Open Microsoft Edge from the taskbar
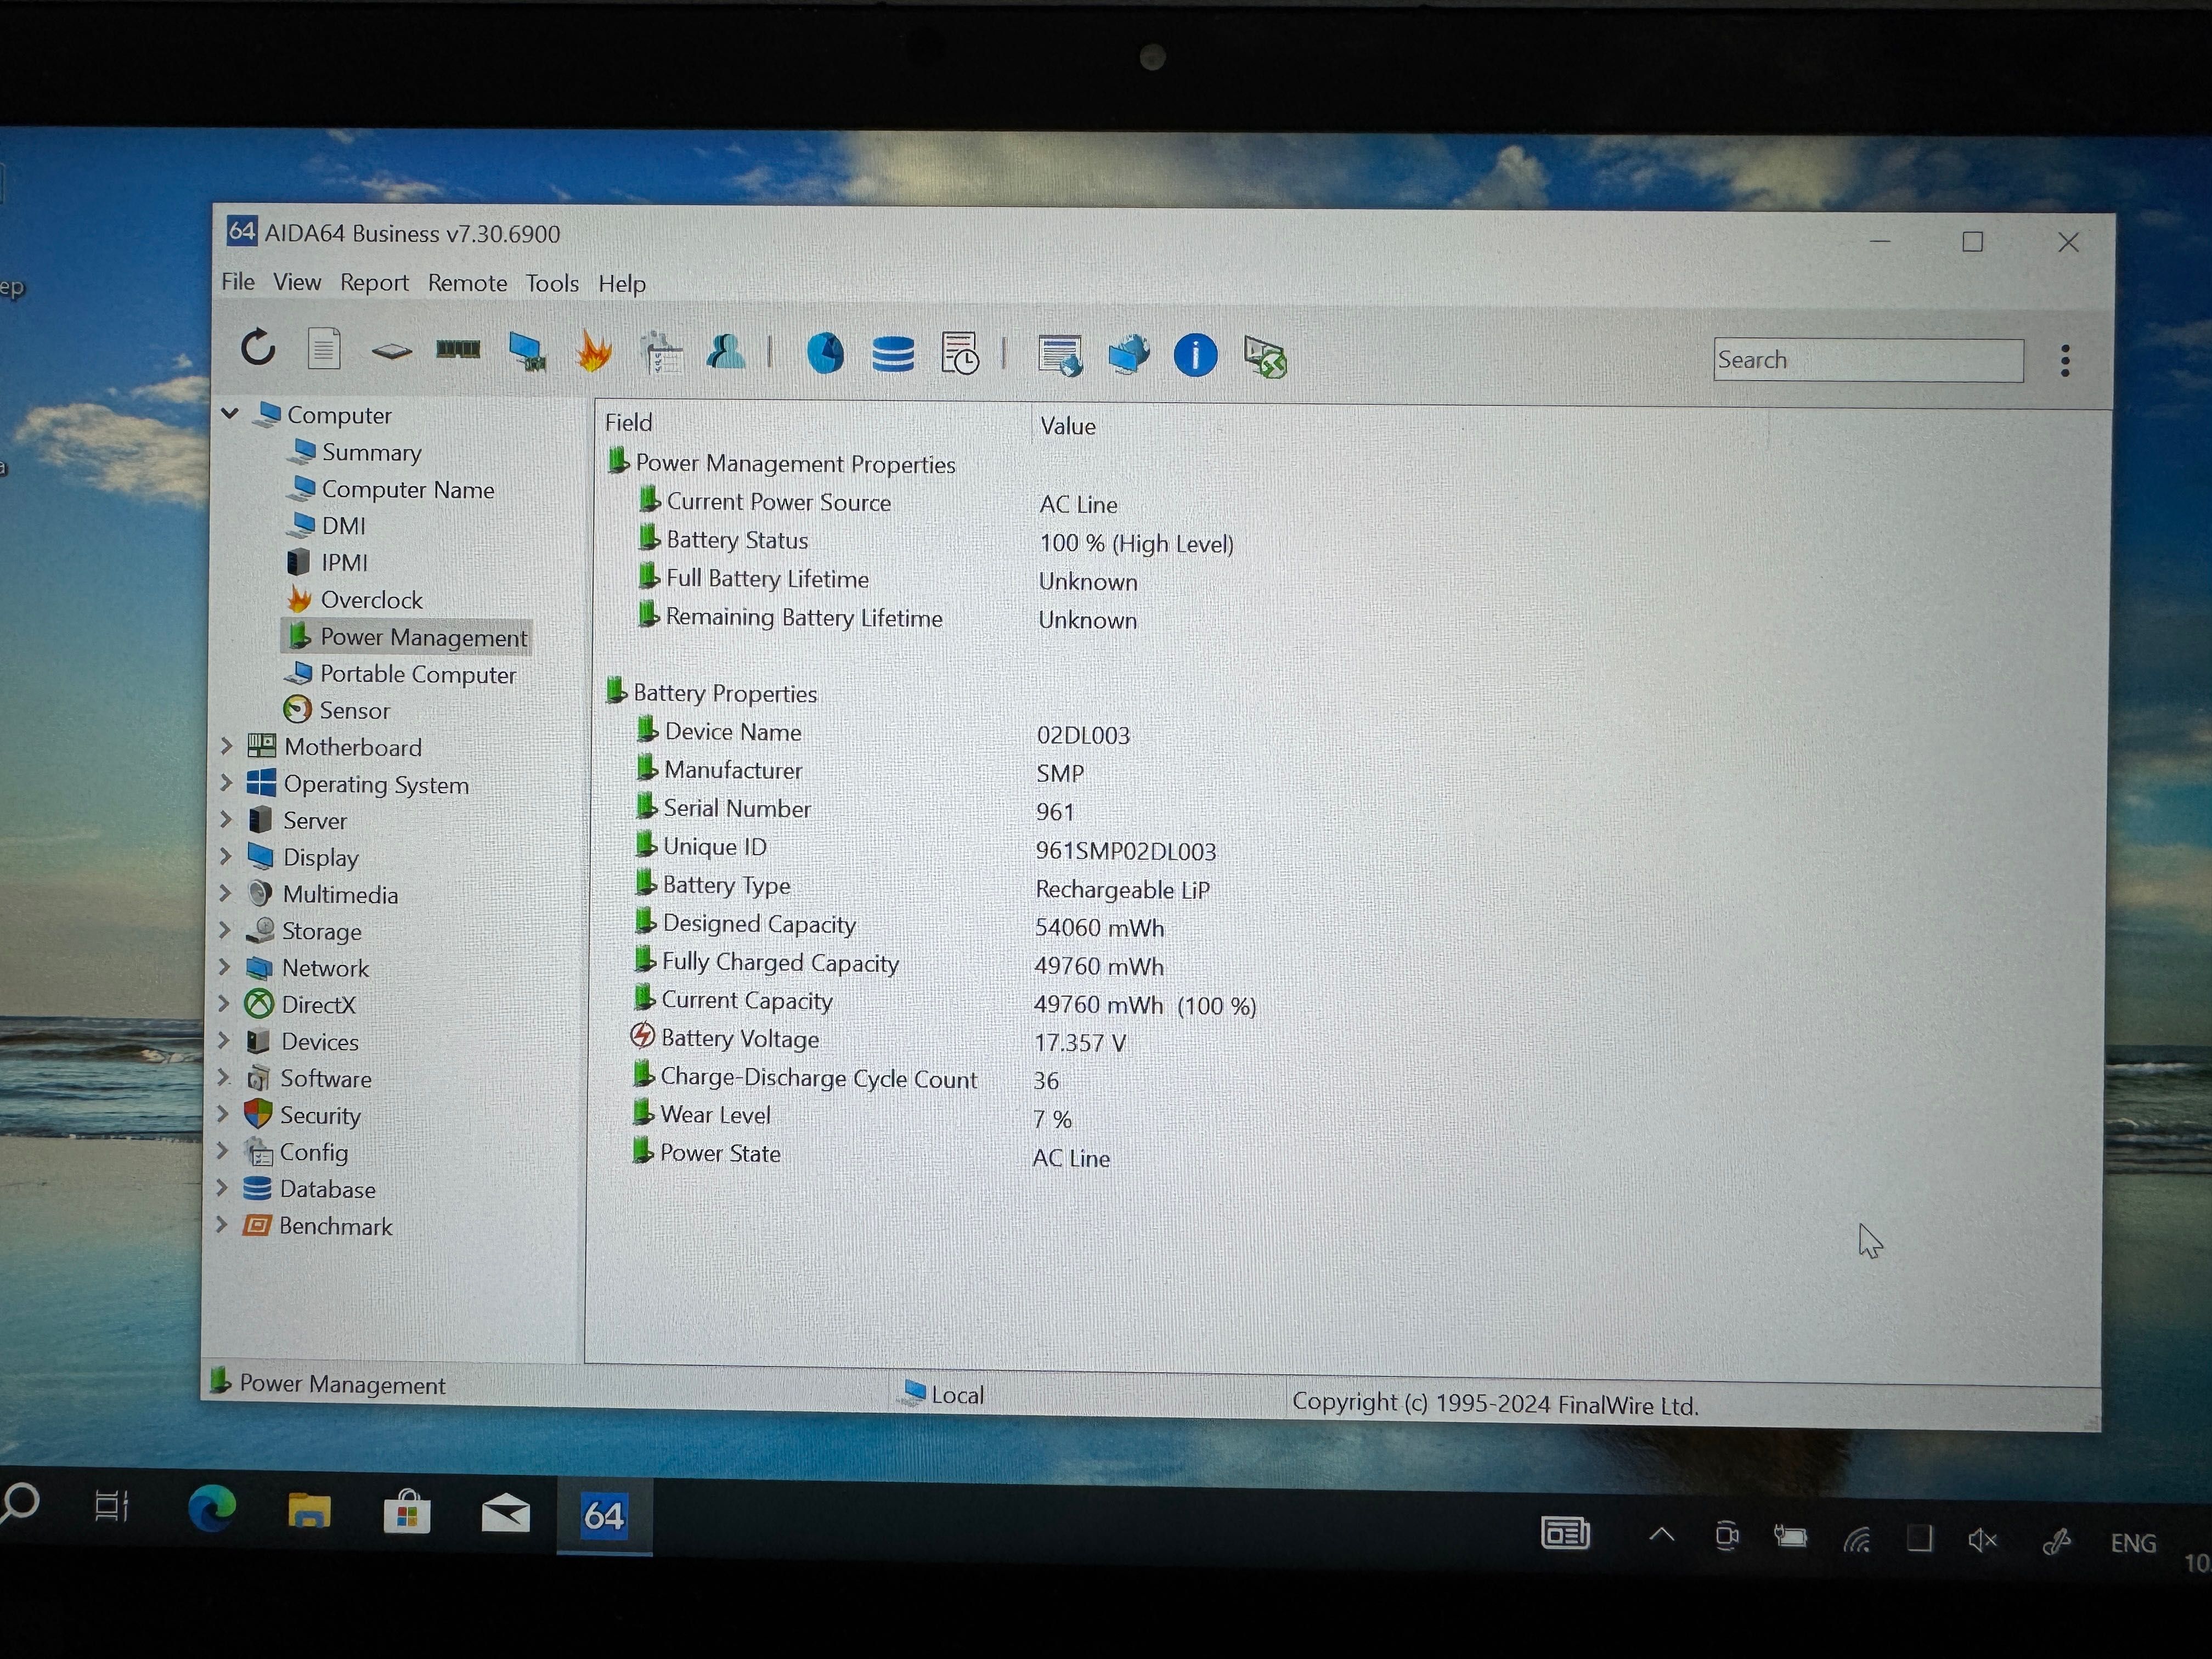The height and width of the screenshot is (1659, 2212). [x=212, y=1508]
